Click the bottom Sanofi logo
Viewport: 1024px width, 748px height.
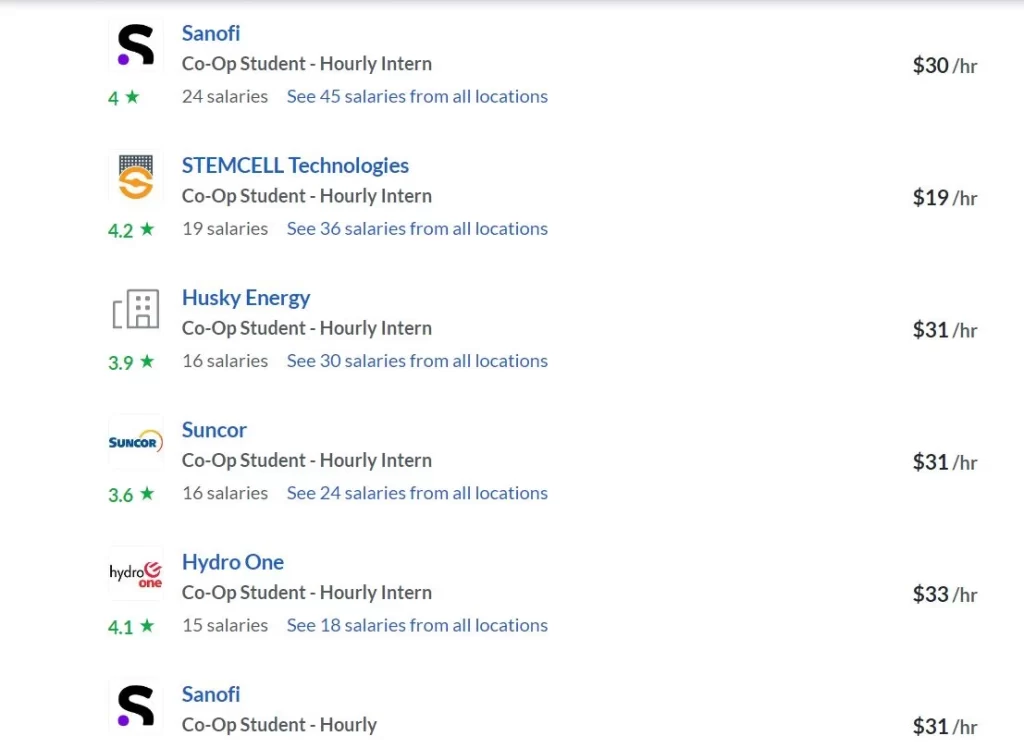point(136,706)
